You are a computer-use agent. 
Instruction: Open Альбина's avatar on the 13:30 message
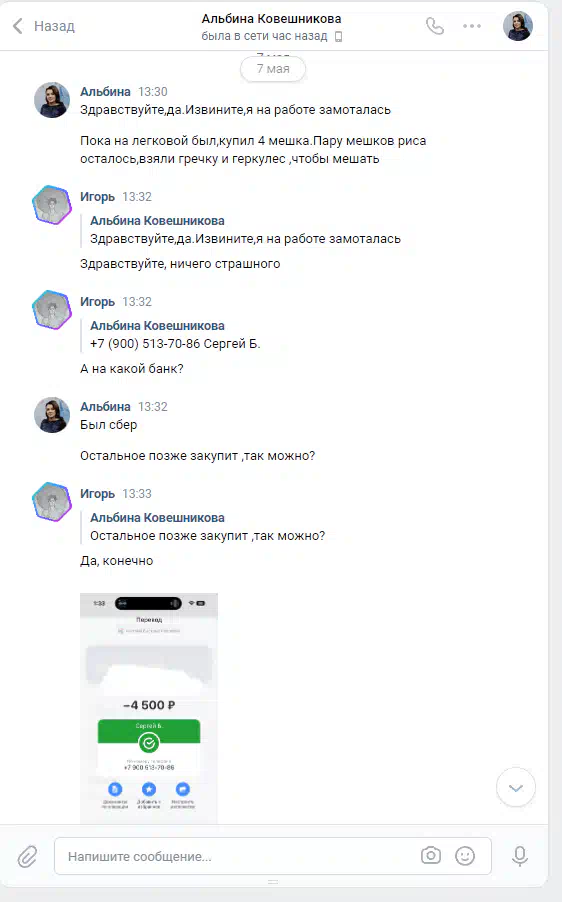click(x=52, y=100)
